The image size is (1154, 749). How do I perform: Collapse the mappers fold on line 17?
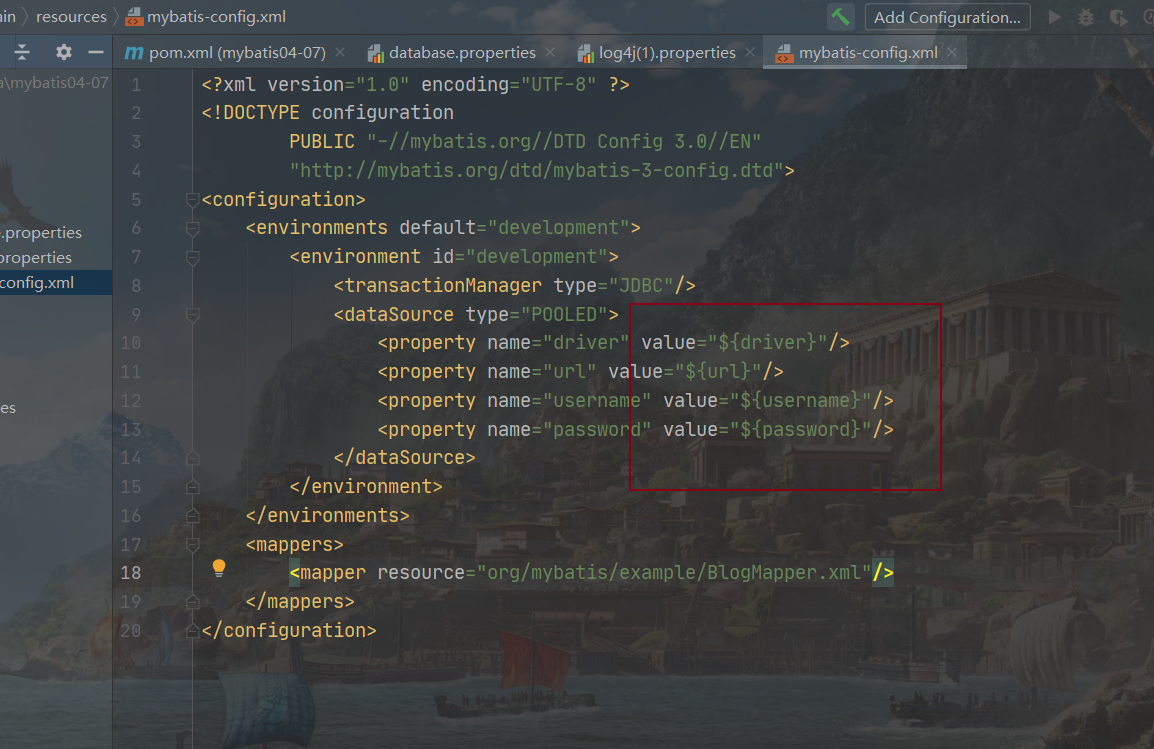[x=192, y=544]
